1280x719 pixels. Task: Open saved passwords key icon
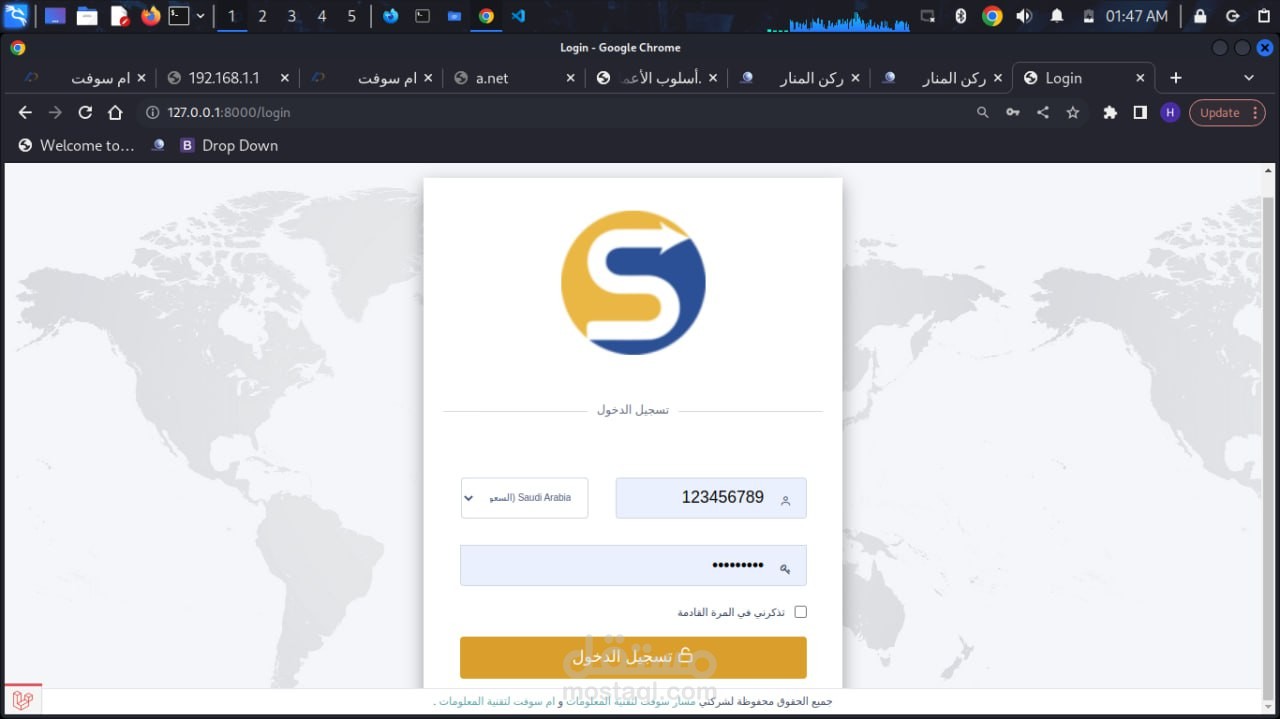(1013, 113)
